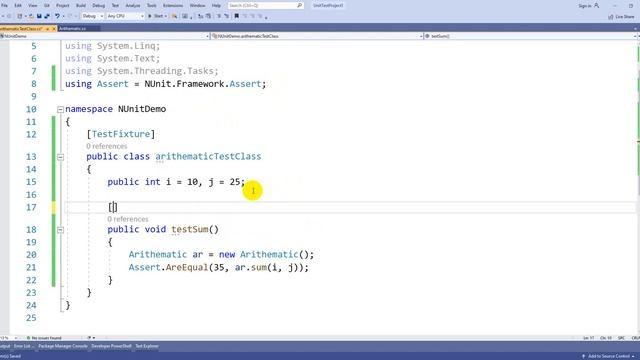Open the Start button dropdown arrow
Image resolution: width=640 pixels, height=360 pixels.
166,16
